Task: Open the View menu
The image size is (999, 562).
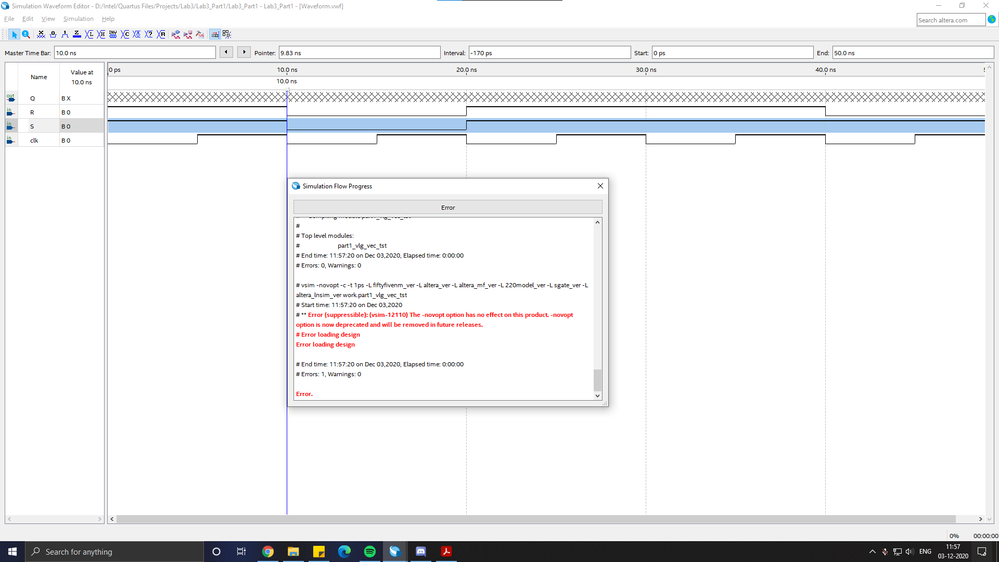Action: click(x=48, y=19)
